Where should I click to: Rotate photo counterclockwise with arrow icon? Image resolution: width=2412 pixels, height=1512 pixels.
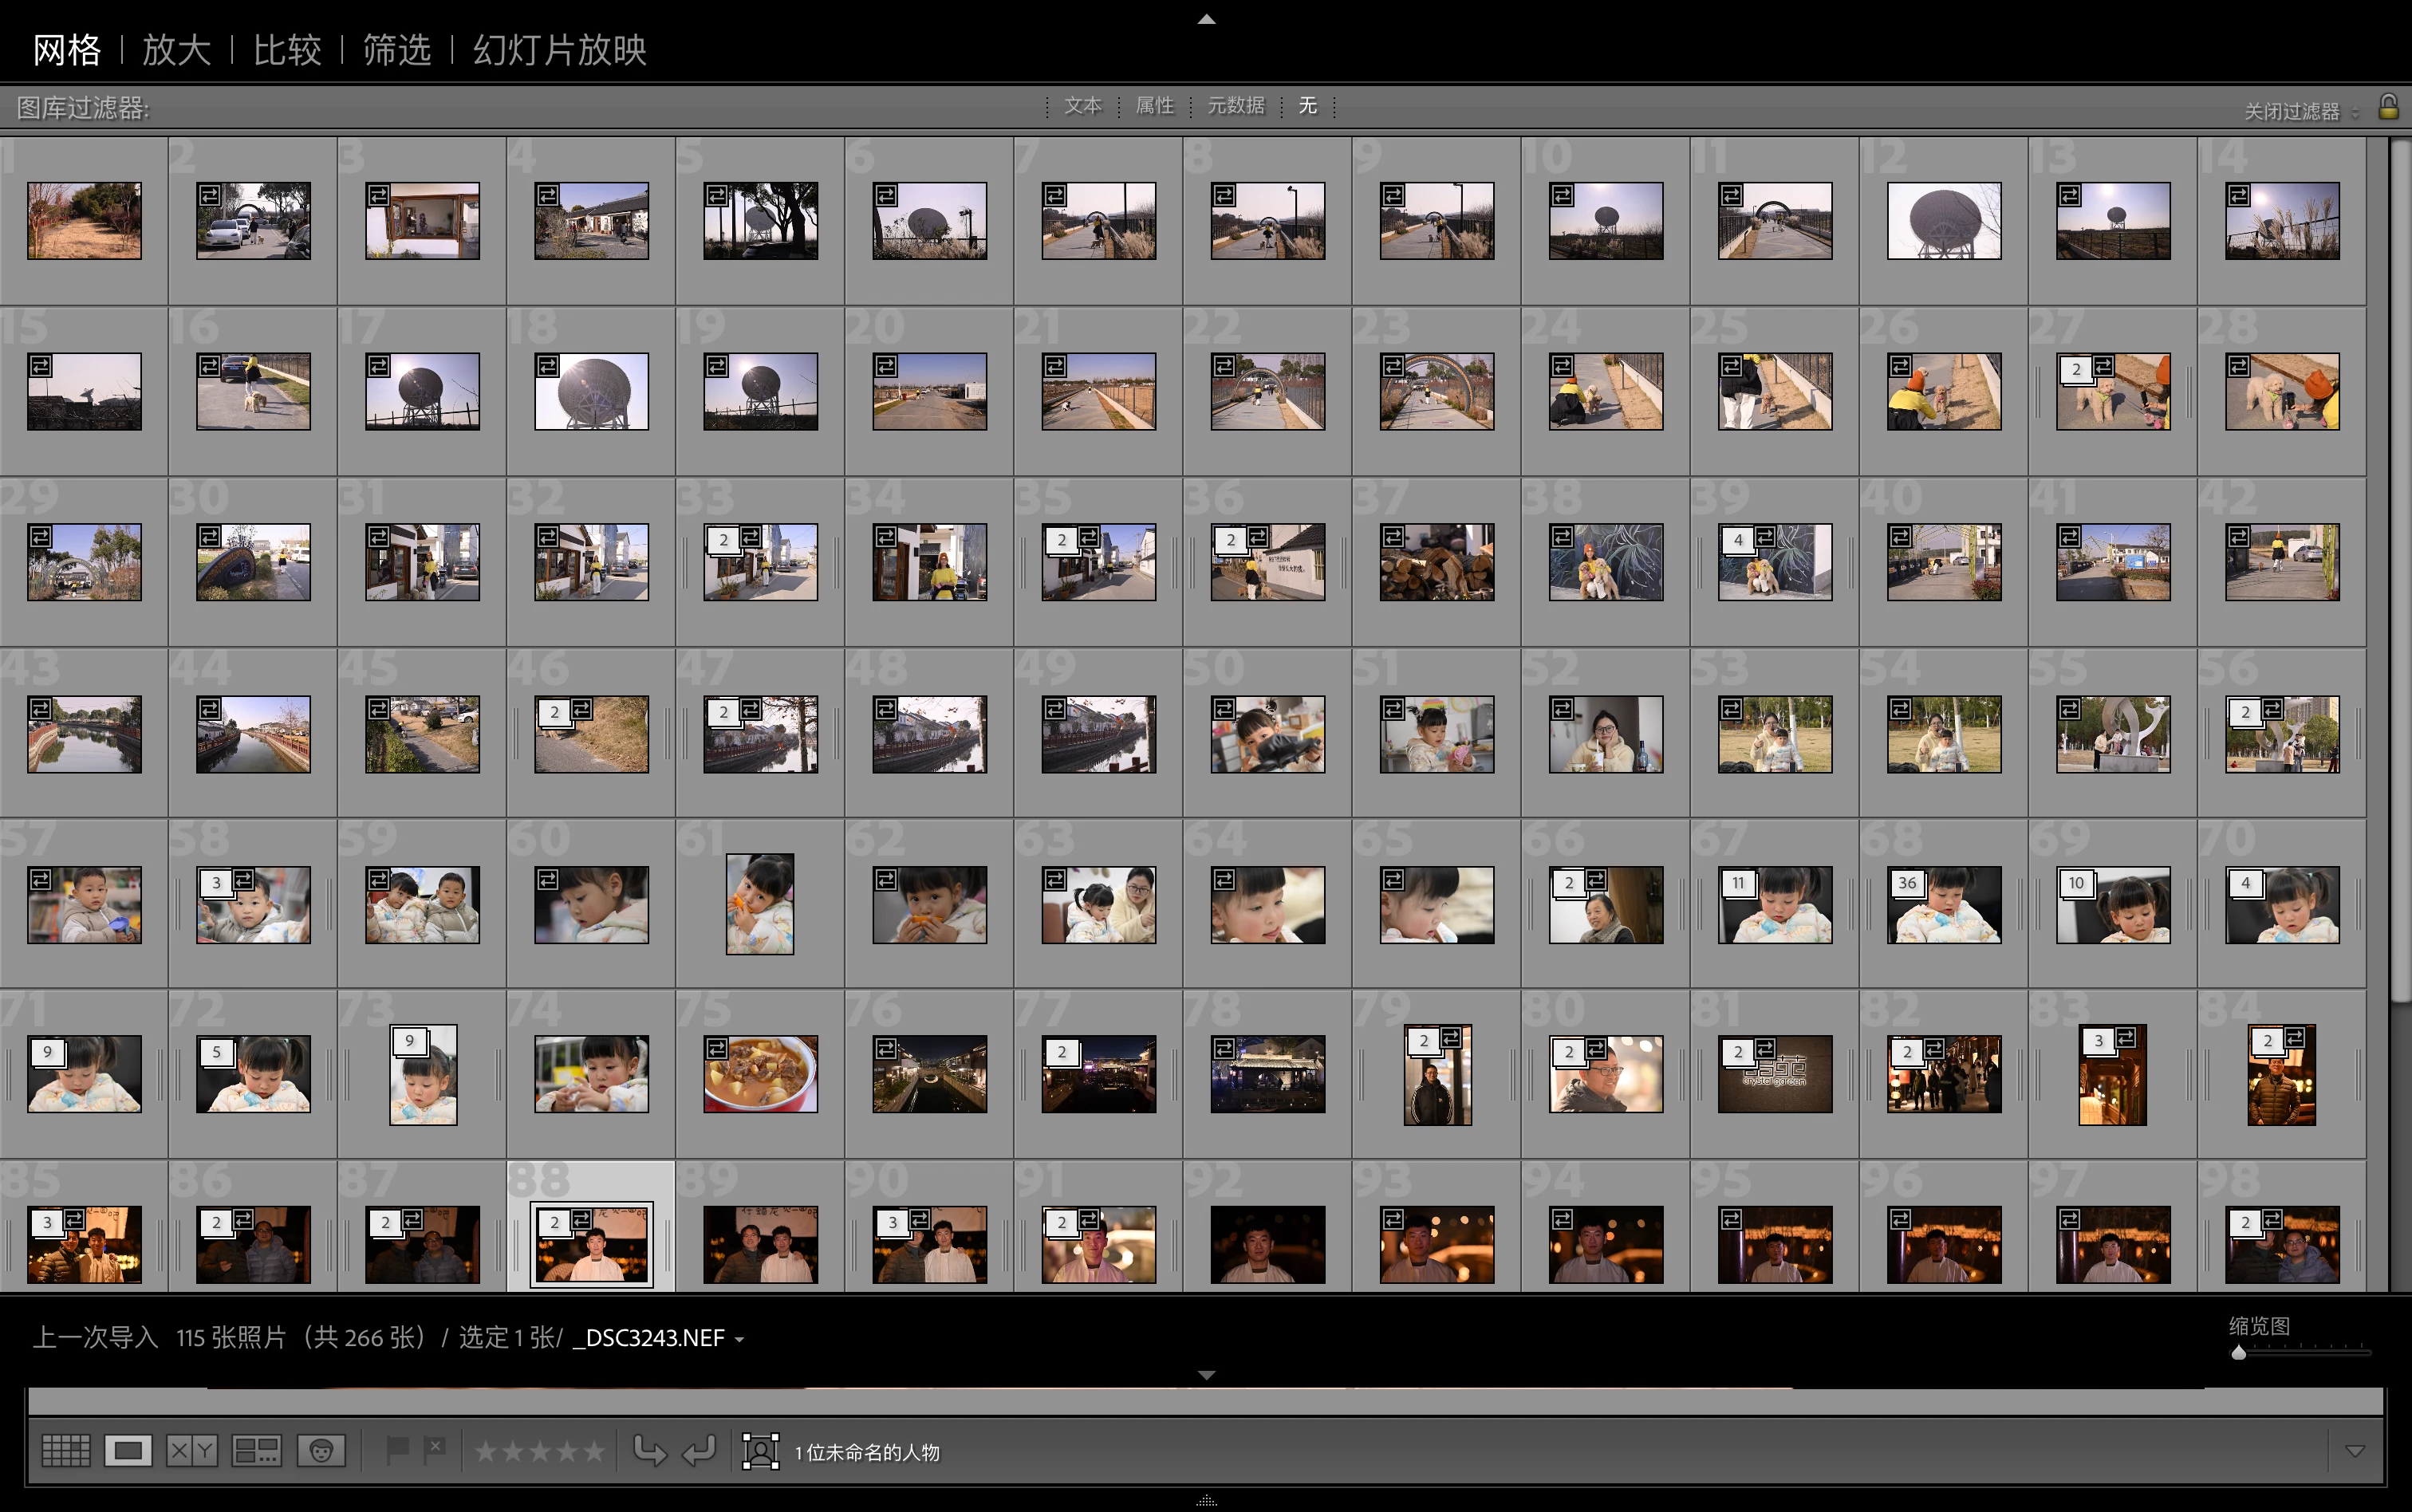pos(650,1450)
